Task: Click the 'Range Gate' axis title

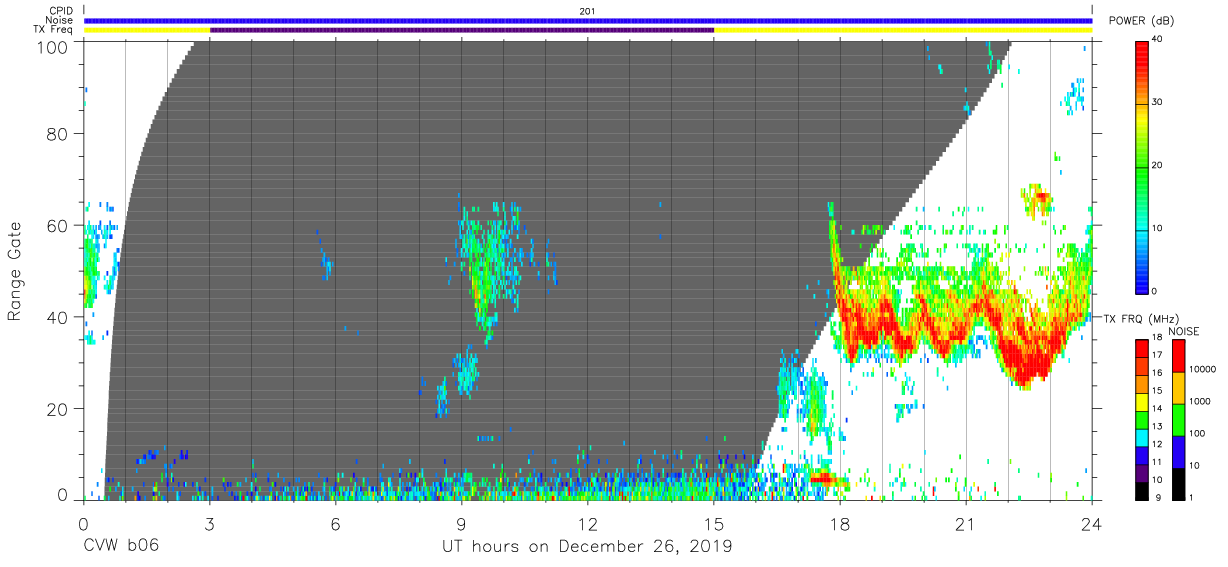Action: (x=15, y=272)
